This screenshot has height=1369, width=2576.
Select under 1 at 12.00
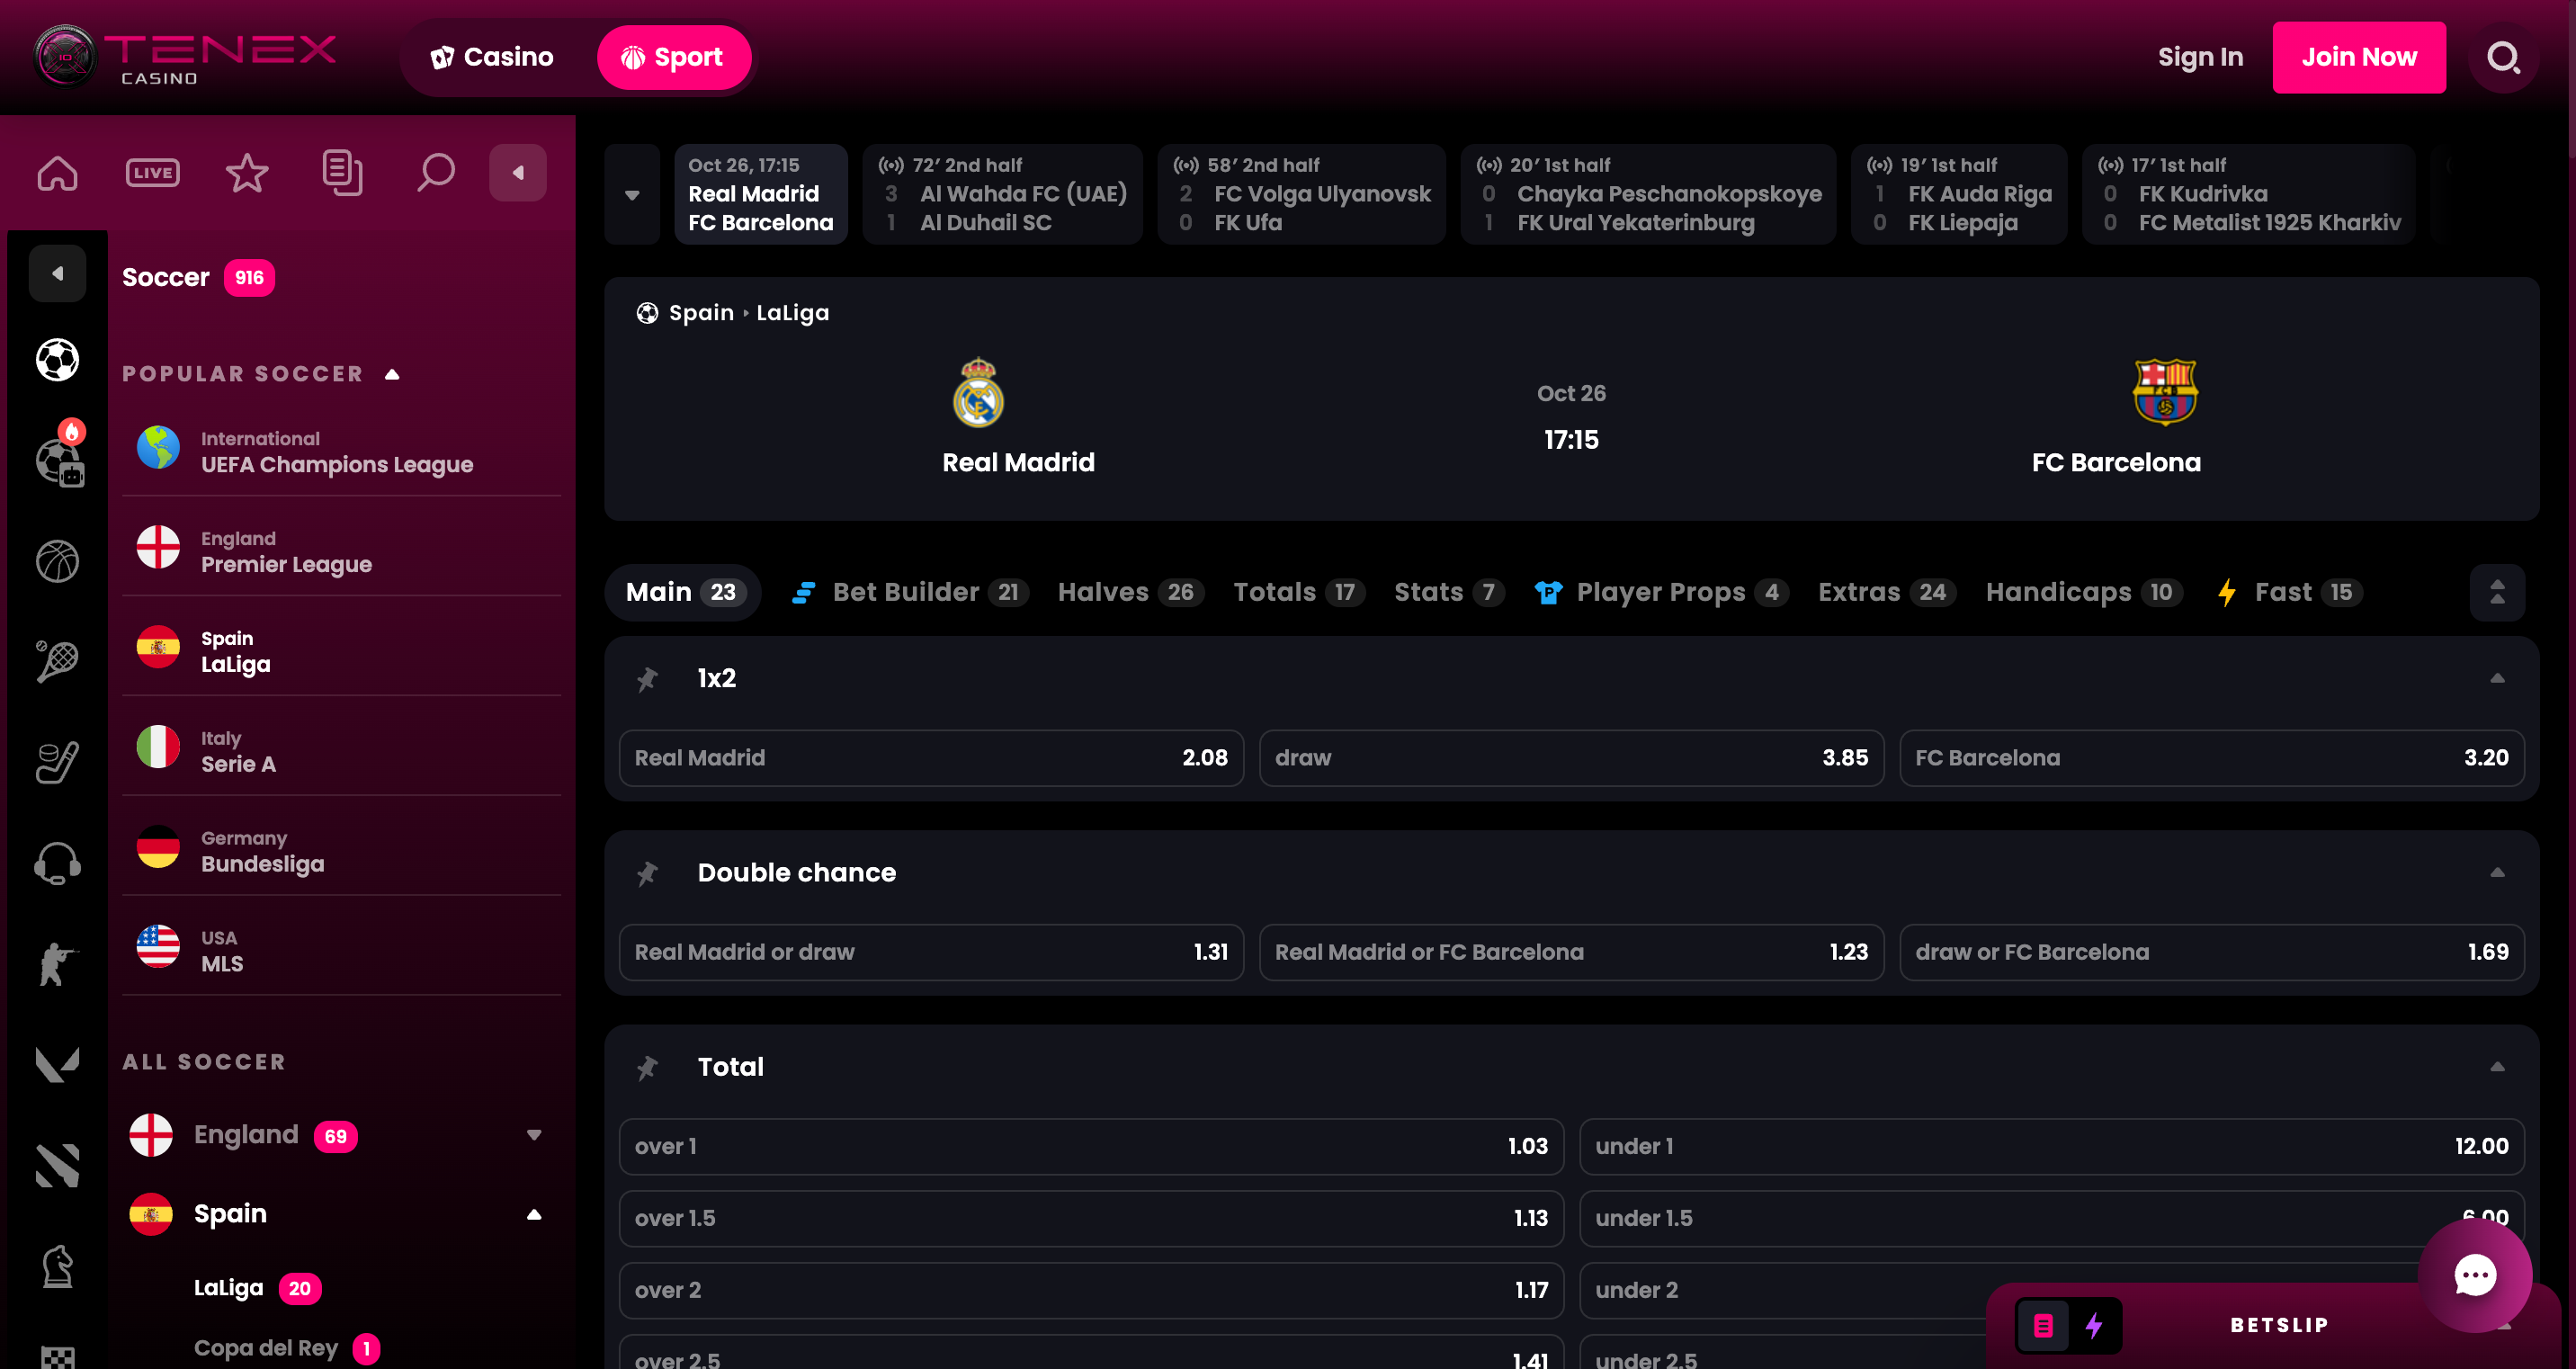point(2051,1146)
